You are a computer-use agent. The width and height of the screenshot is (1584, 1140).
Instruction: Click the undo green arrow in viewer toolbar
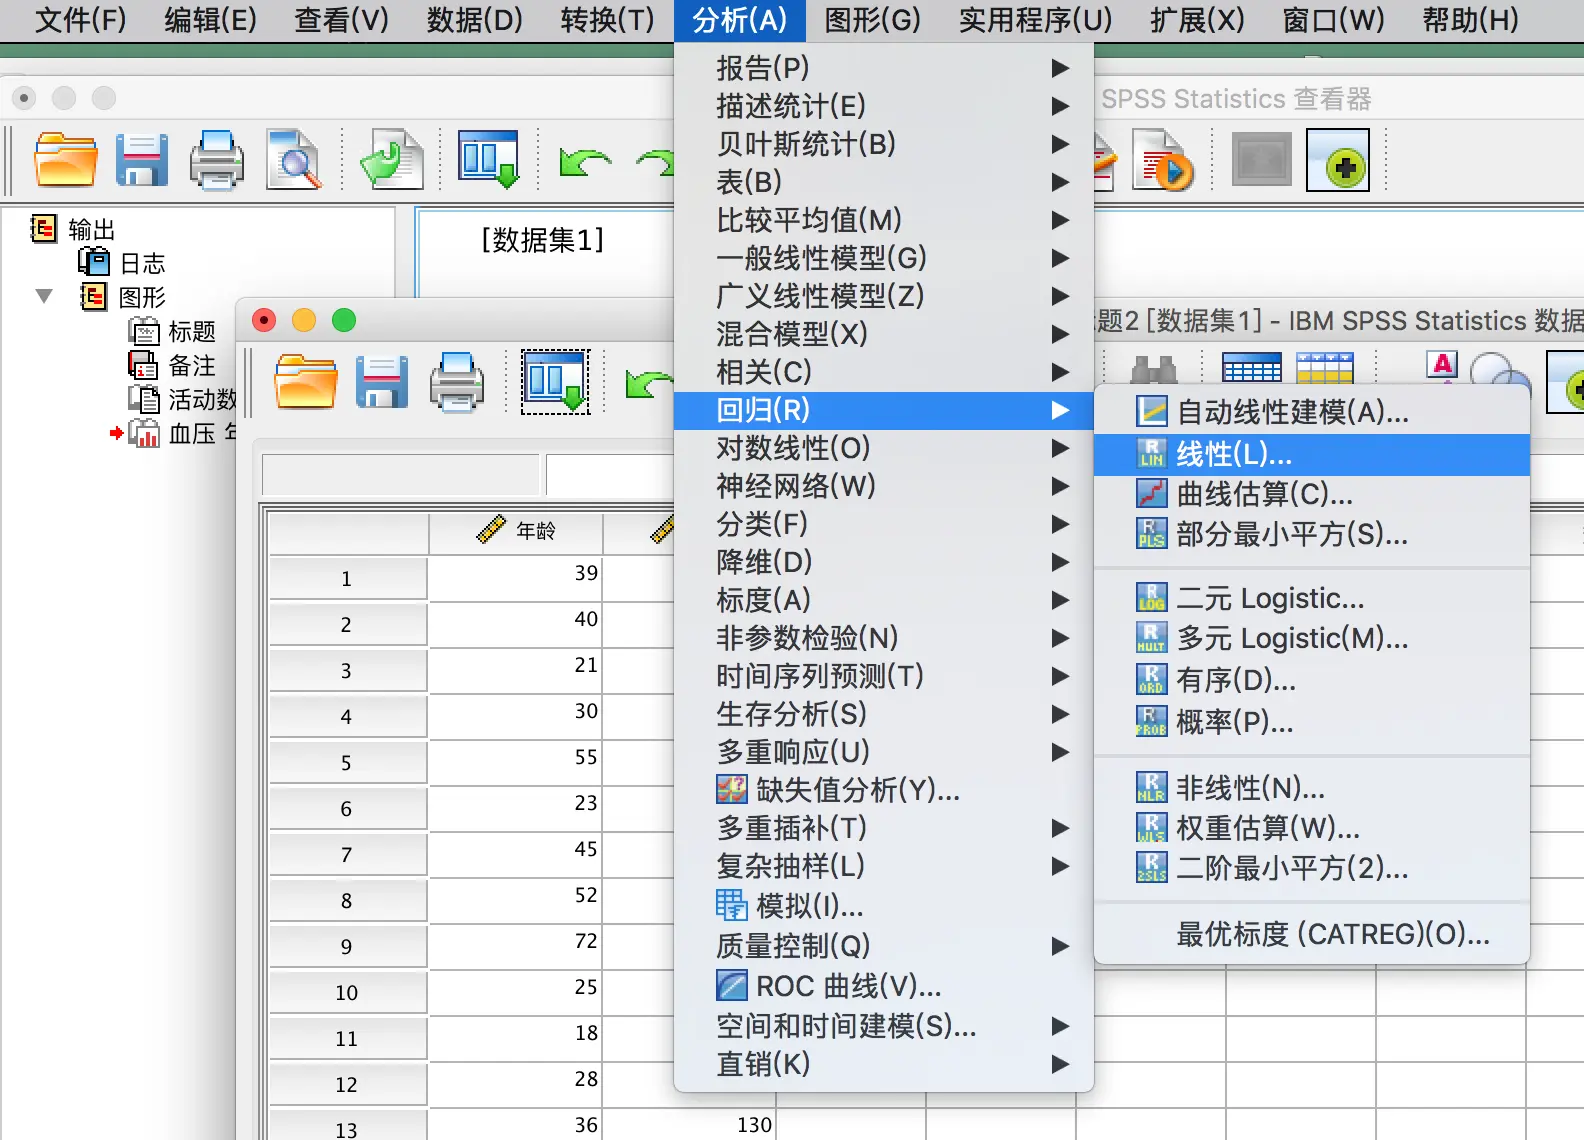click(x=585, y=162)
